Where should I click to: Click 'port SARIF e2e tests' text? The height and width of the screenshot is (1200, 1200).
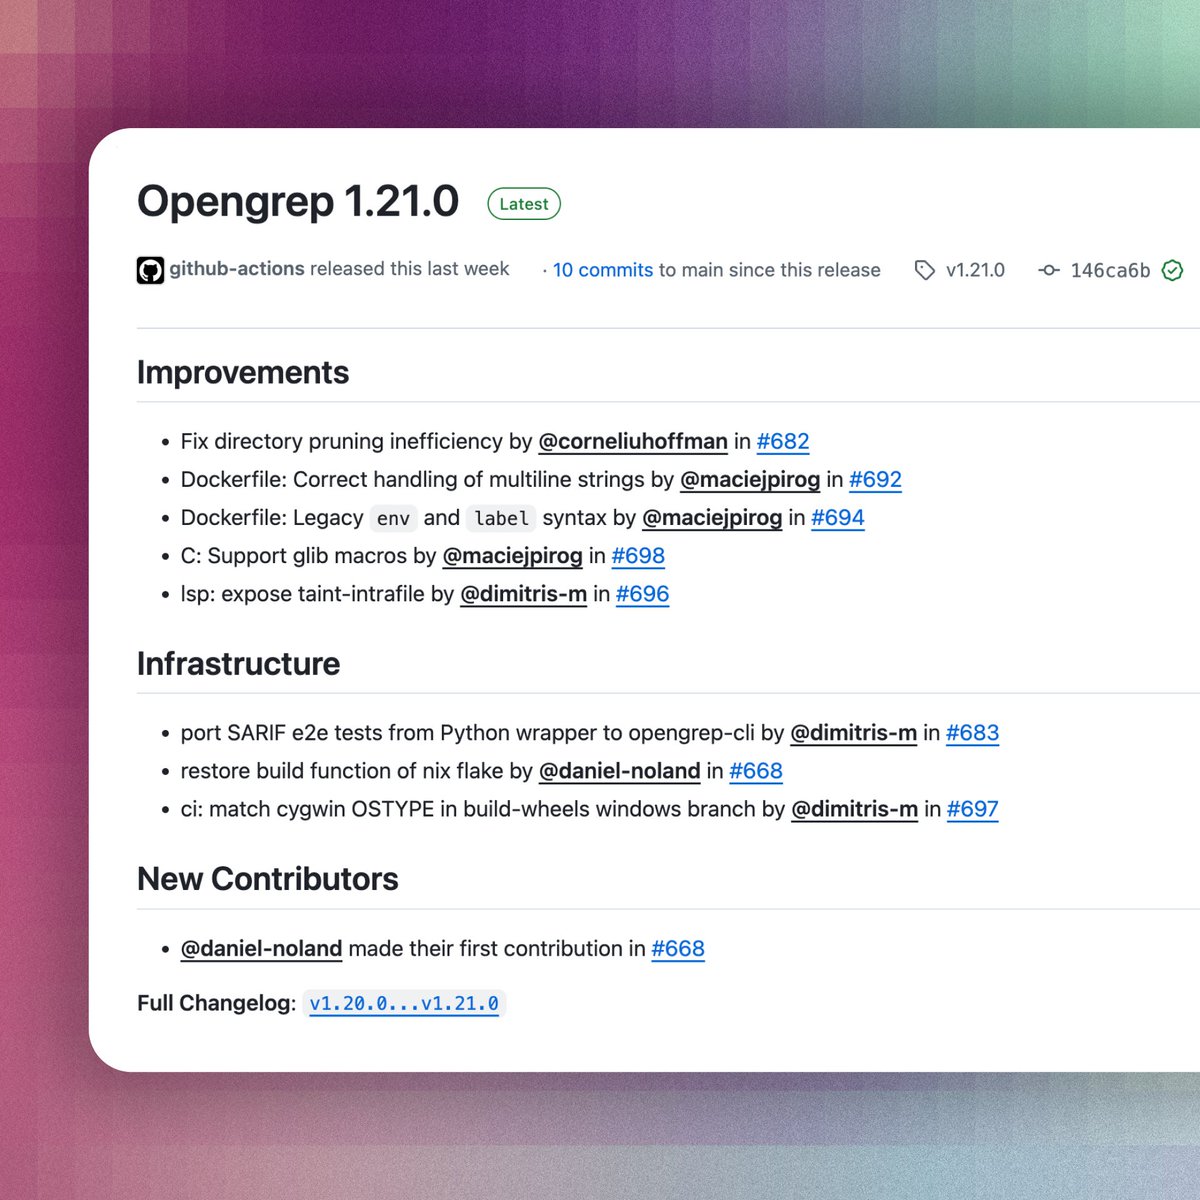coord(281,732)
